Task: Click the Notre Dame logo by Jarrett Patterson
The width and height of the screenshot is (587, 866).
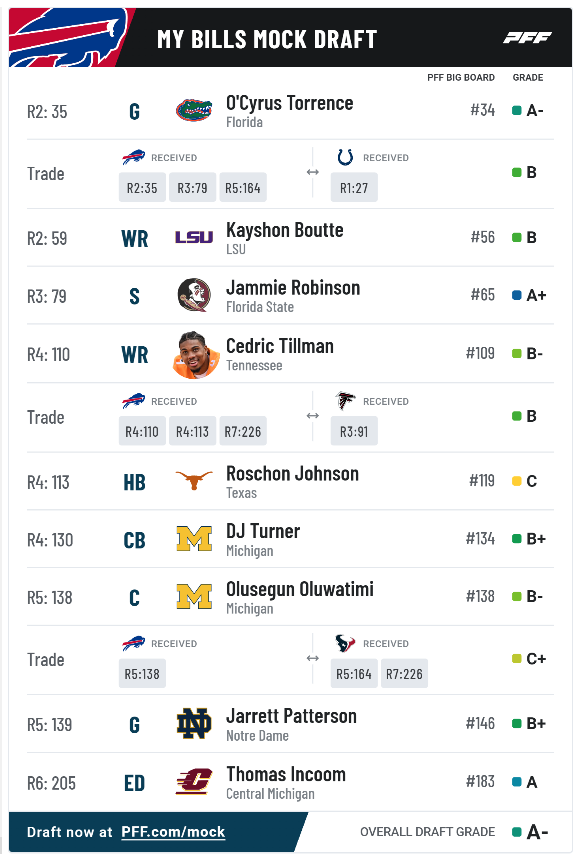Action: click(x=194, y=724)
